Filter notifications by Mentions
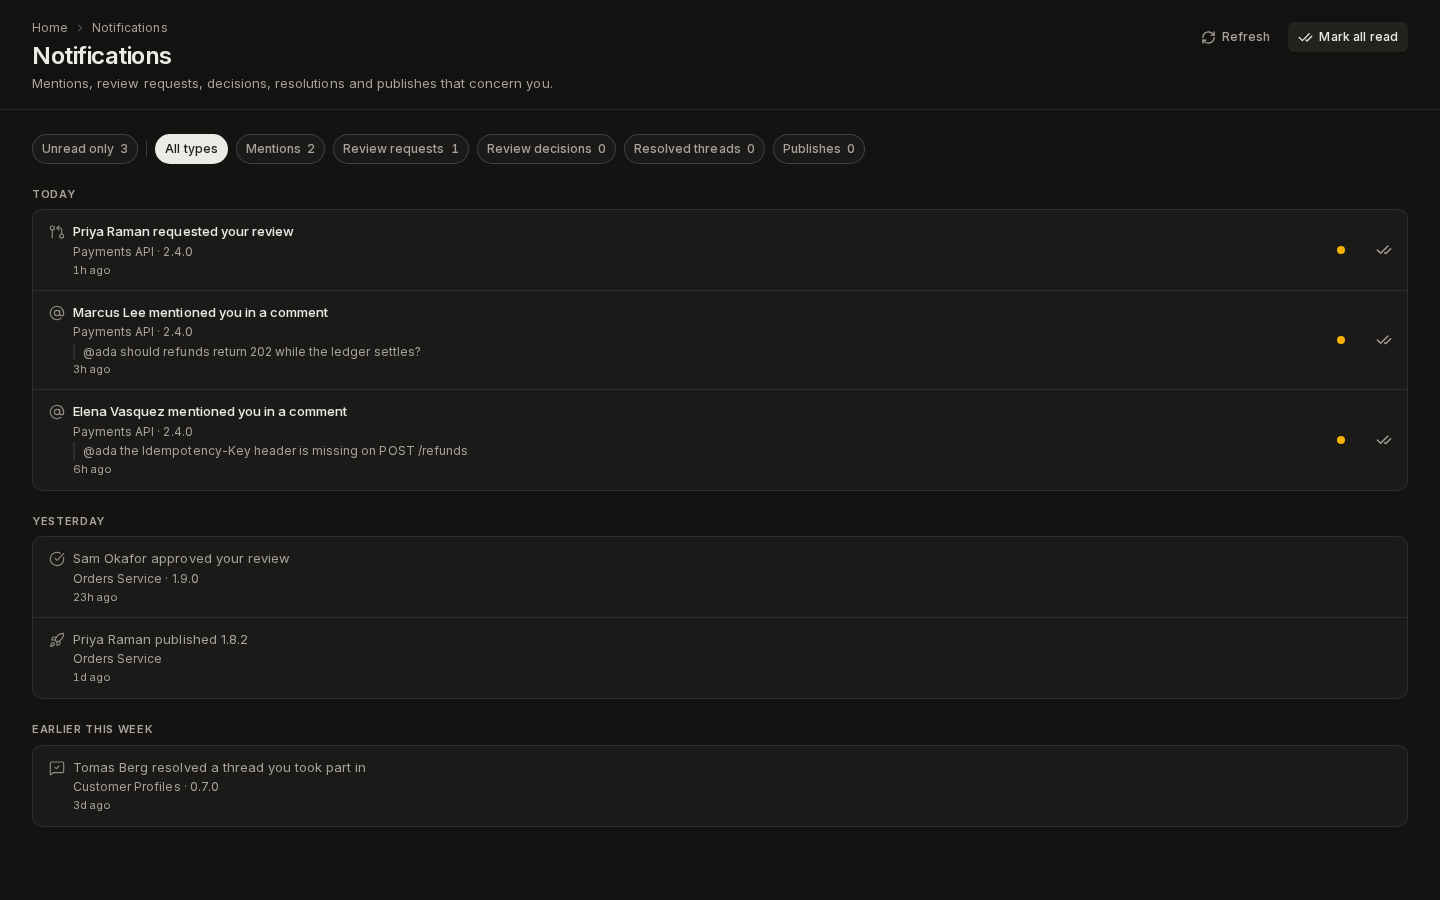Viewport: 1440px width, 900px height. (x=280, y=149)
